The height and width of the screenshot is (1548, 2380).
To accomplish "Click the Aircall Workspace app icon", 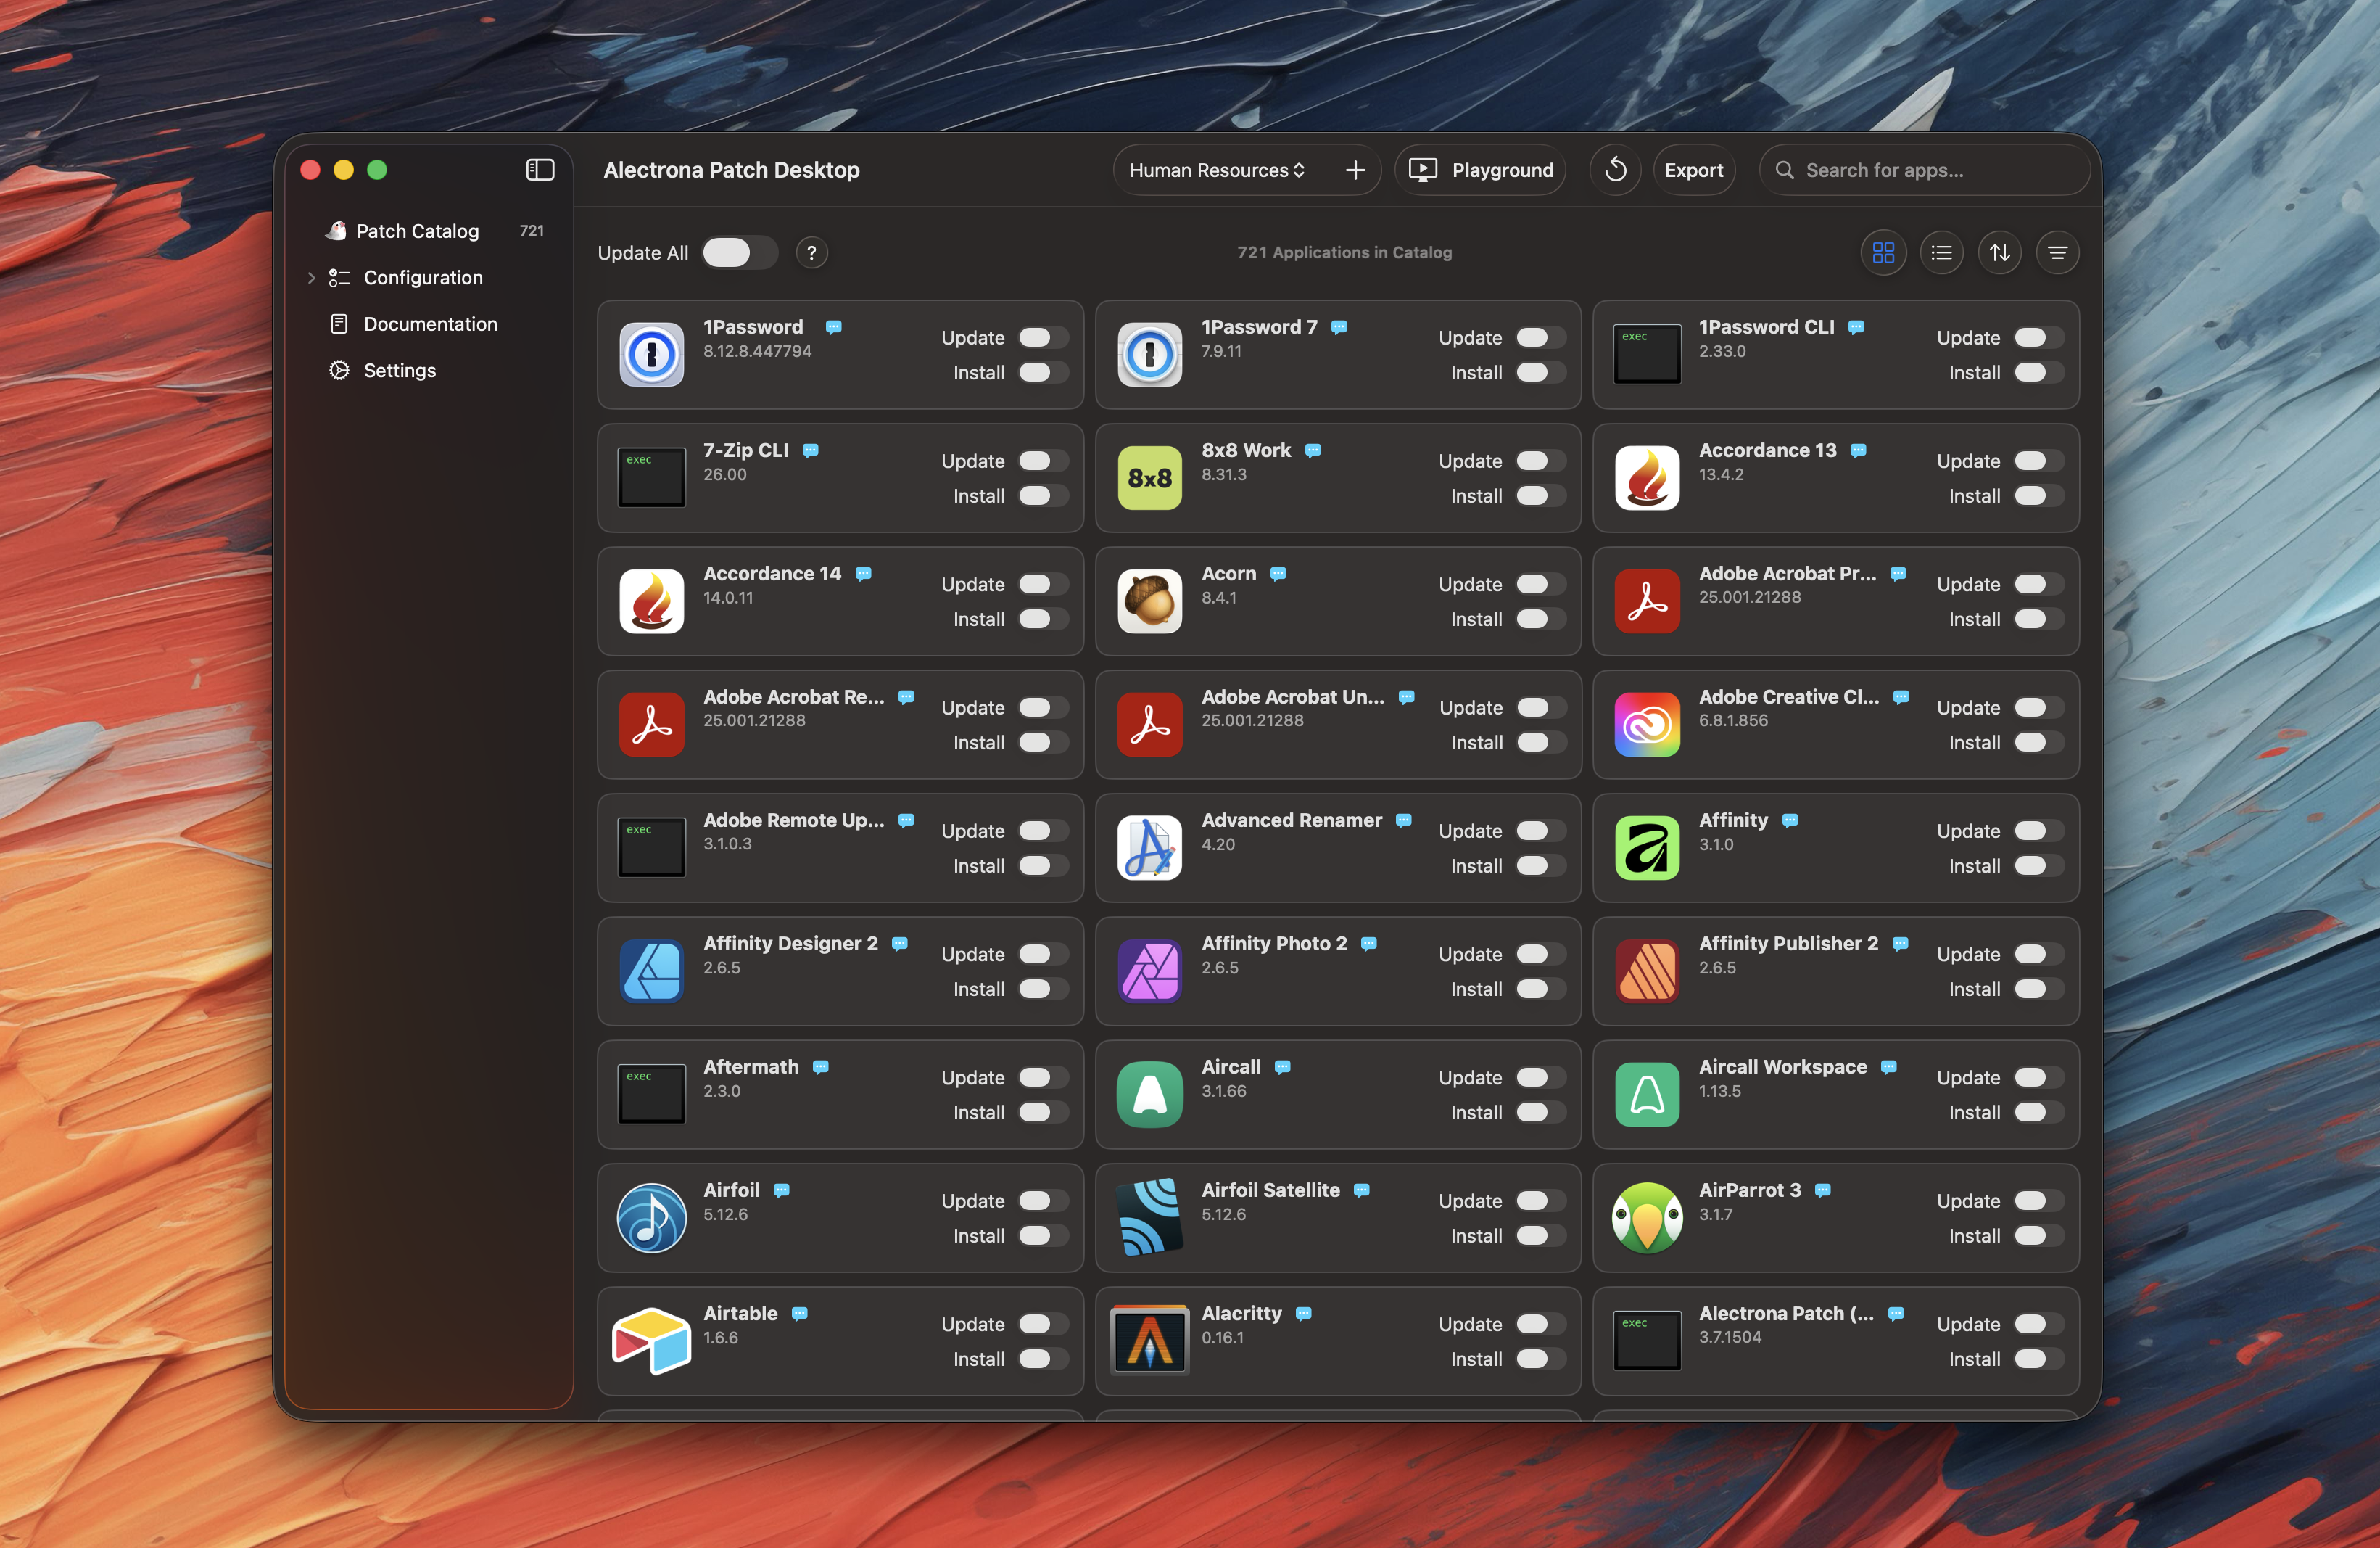I will point(1647,1094).
